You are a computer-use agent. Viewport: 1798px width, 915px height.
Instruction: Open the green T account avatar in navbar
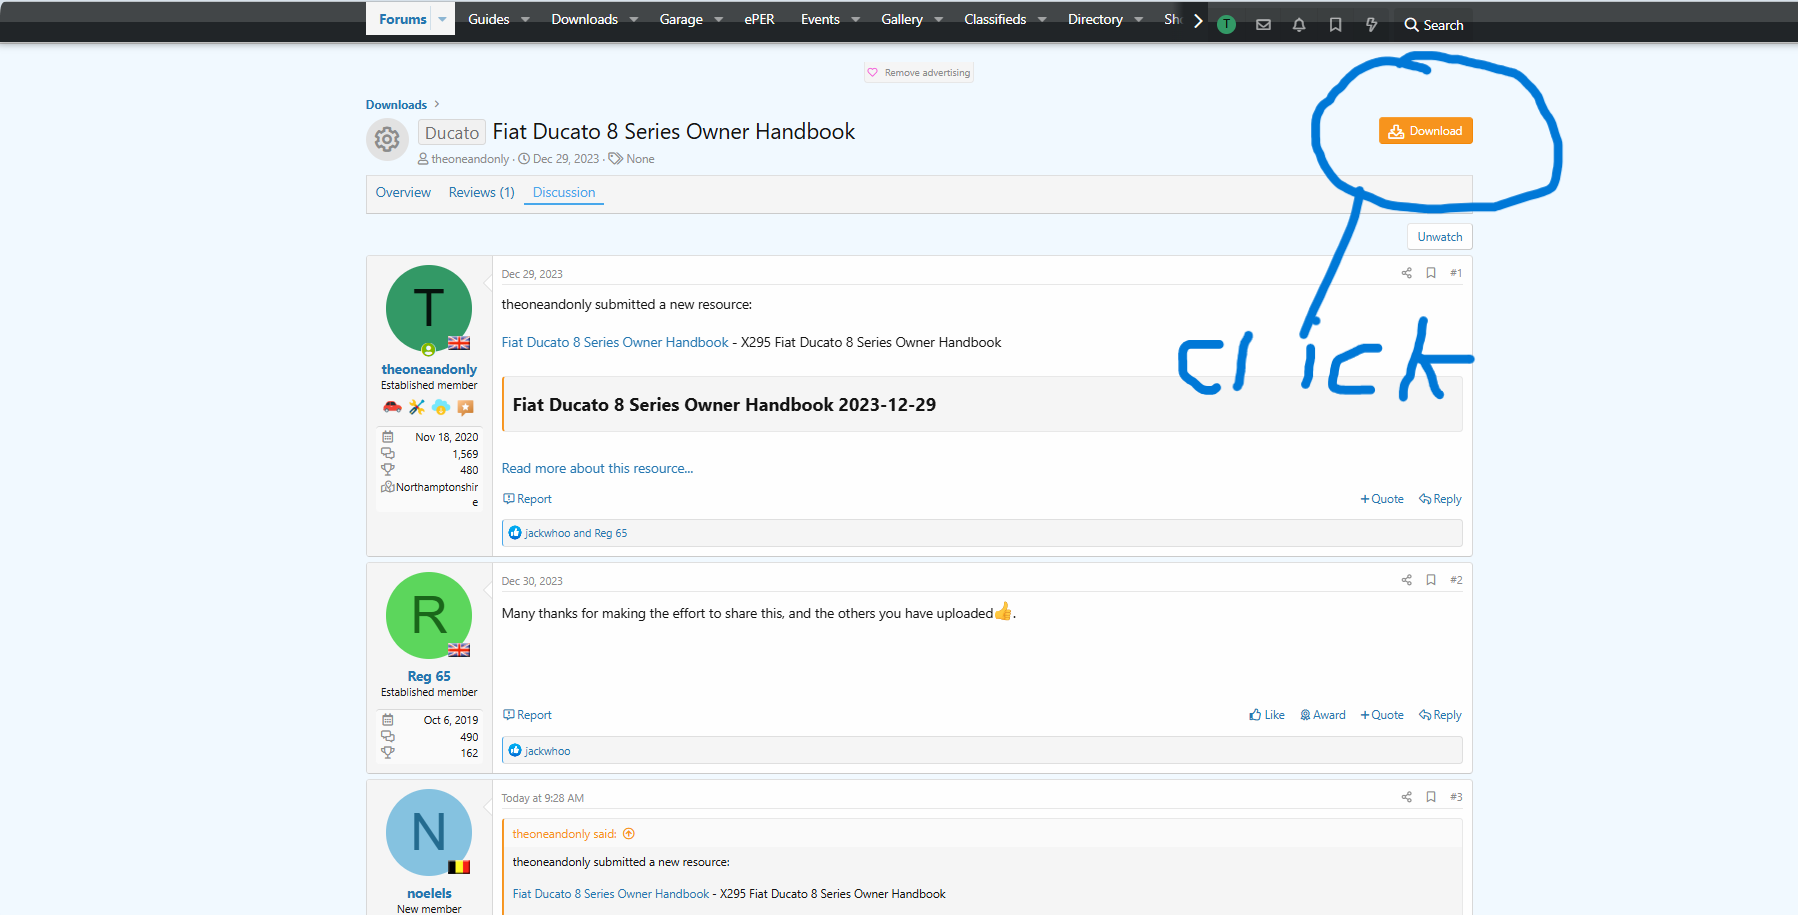[x=1227, y=24]
